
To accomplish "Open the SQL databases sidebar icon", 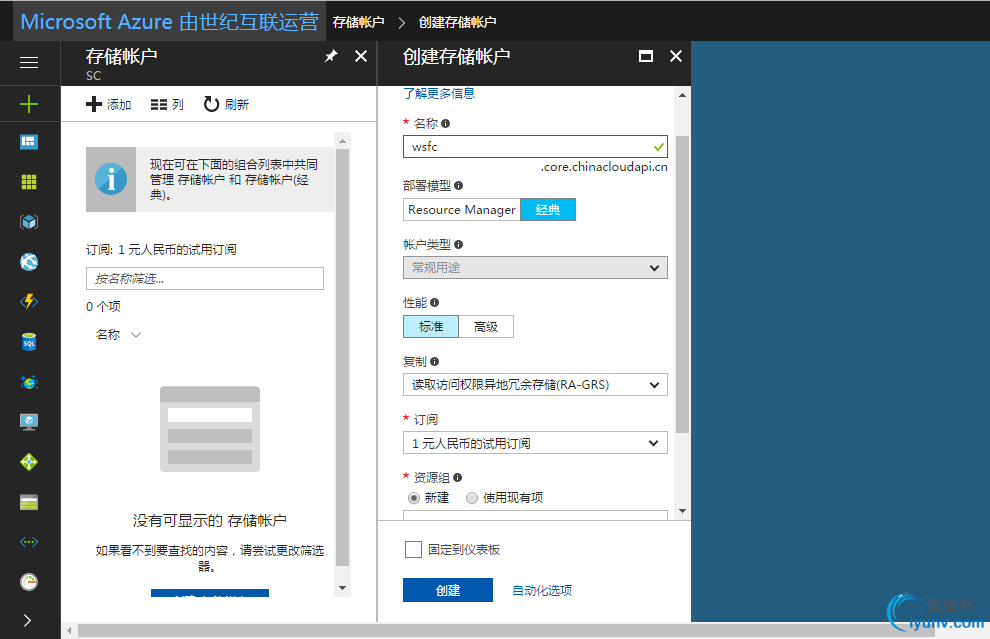I will click(29, 342).
